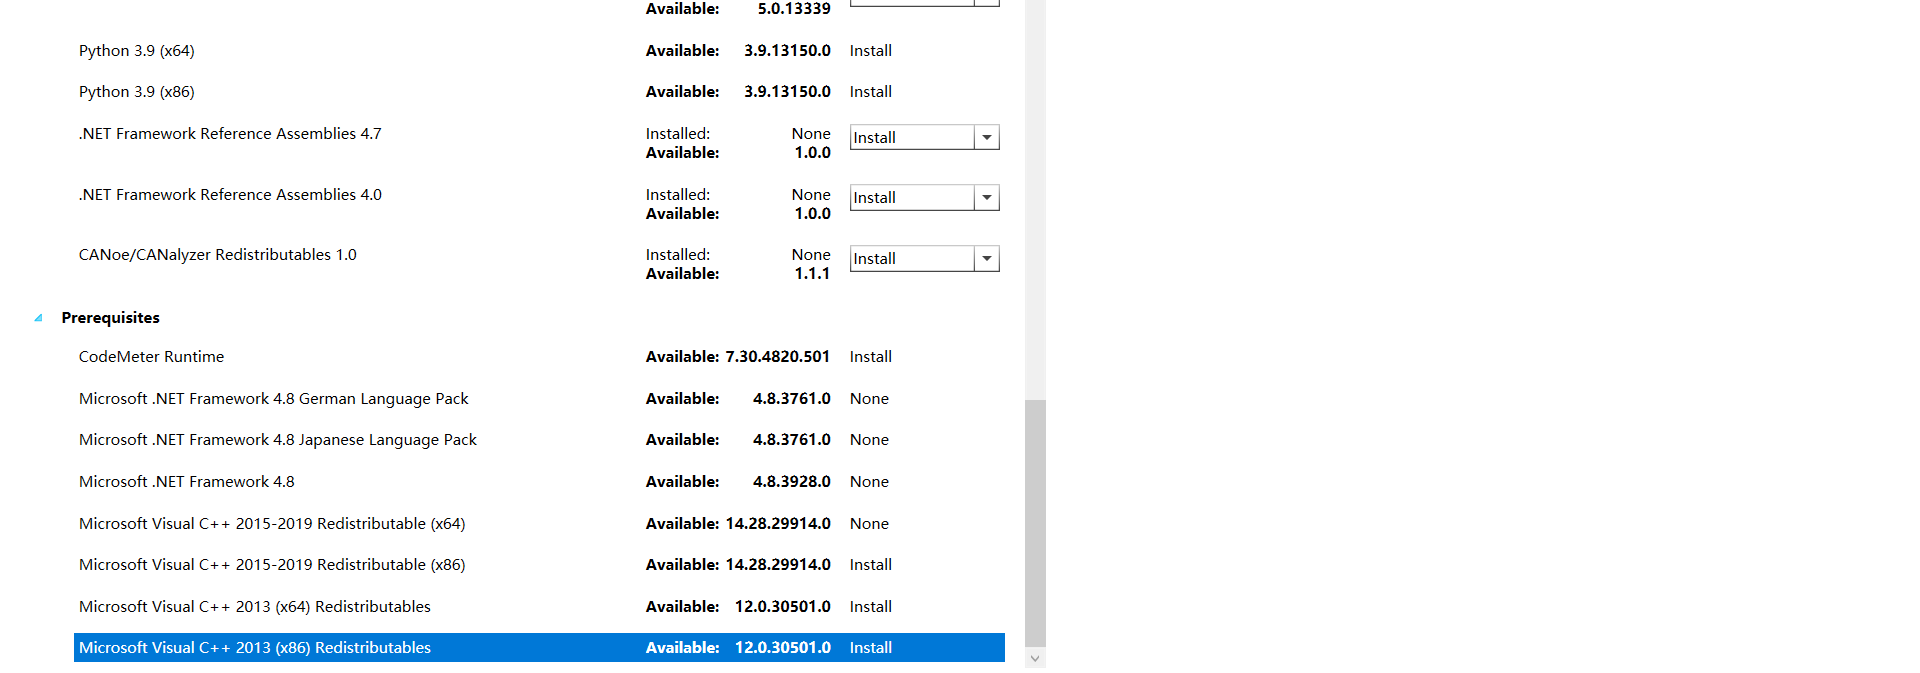
Task: Click None action for Microsoft .NET Framework 4.8
Action: 869,482
